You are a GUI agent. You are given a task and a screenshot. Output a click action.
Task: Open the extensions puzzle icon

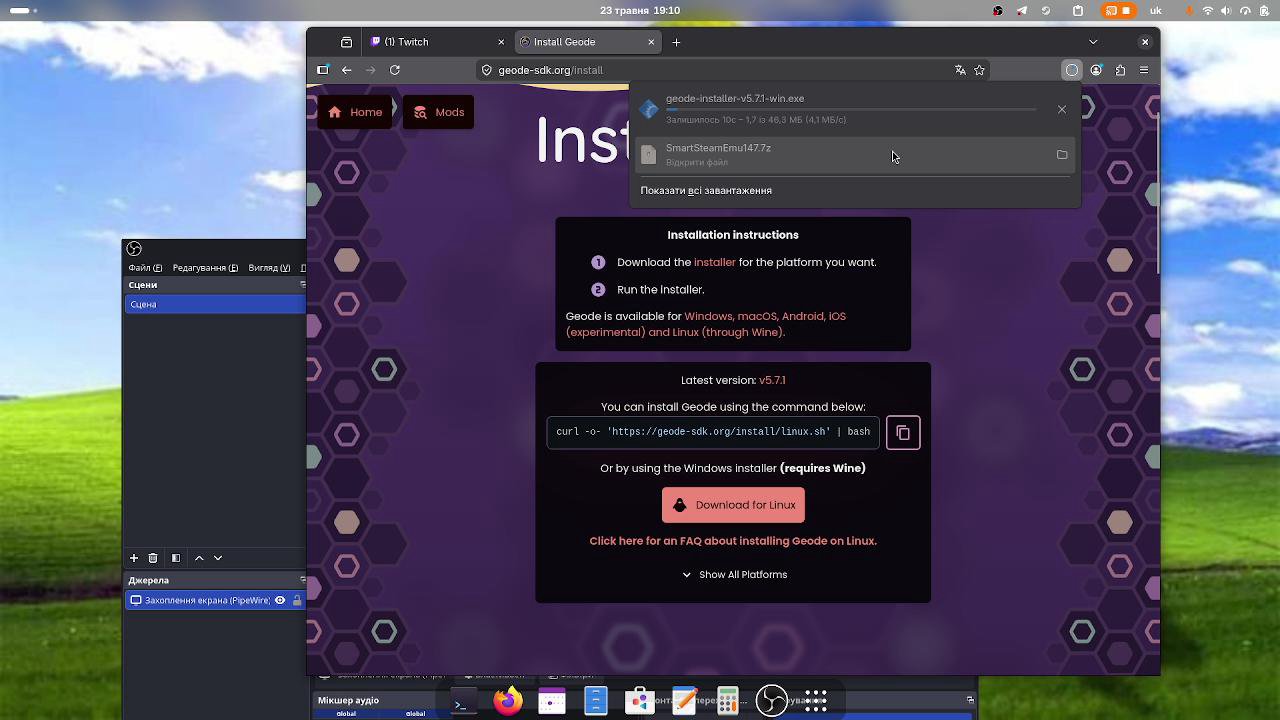[x=1120, y=70]
